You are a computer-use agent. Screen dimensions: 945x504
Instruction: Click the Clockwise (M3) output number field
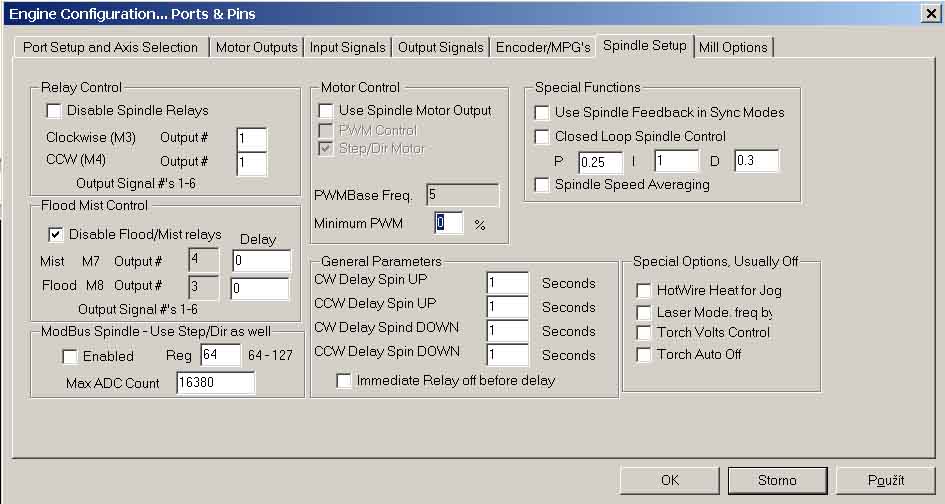click(252, 138)
